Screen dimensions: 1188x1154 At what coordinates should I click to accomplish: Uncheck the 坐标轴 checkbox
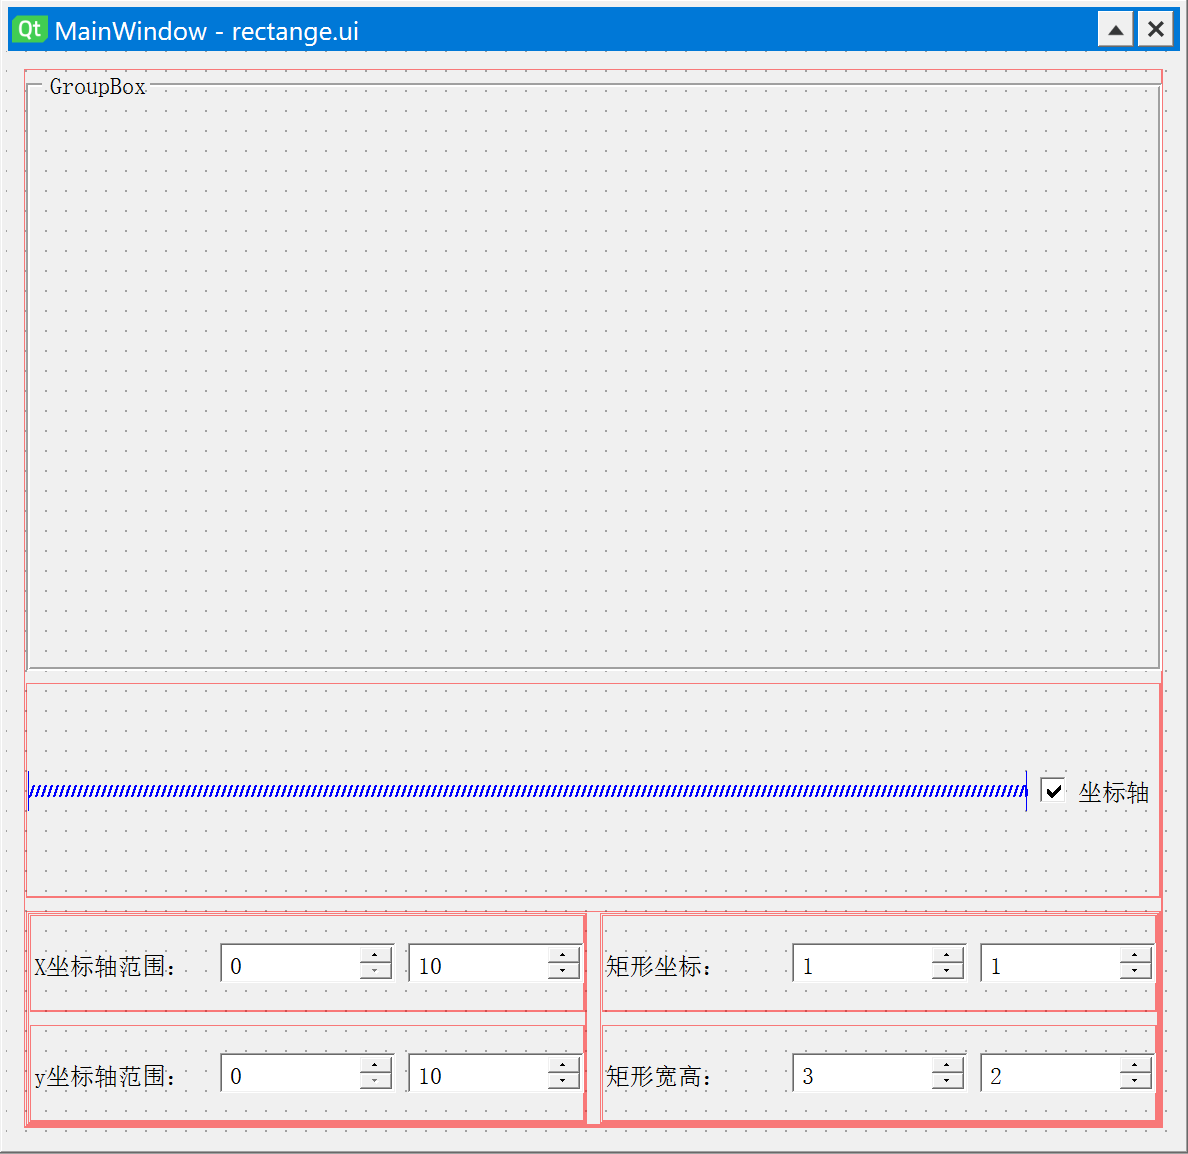click(1052, 791)
